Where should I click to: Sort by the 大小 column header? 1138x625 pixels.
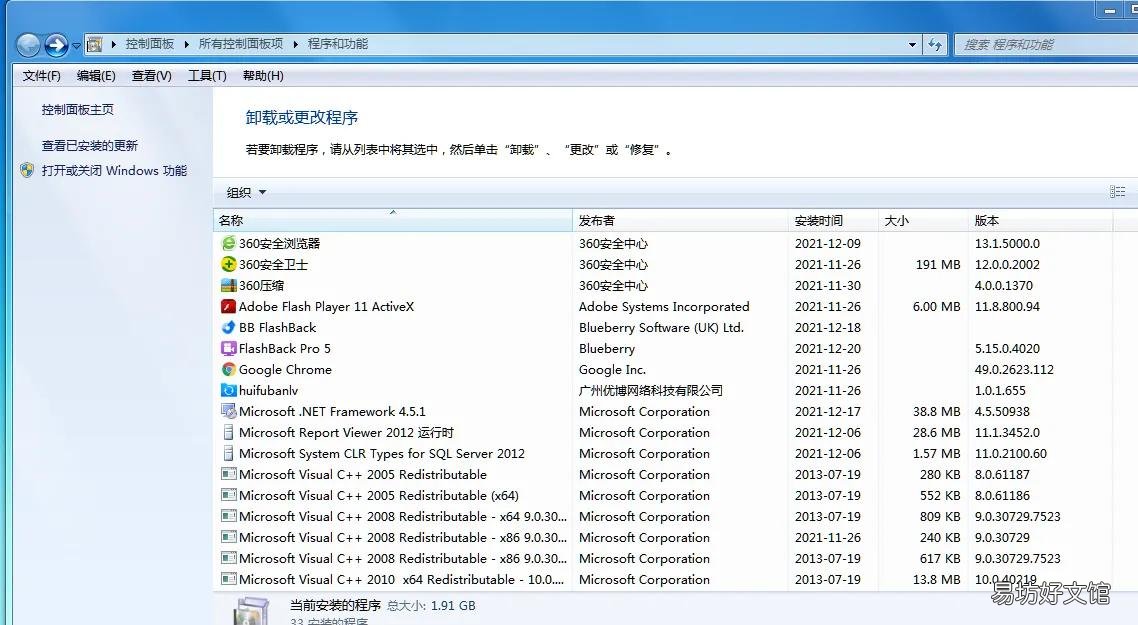click(923, 221)
